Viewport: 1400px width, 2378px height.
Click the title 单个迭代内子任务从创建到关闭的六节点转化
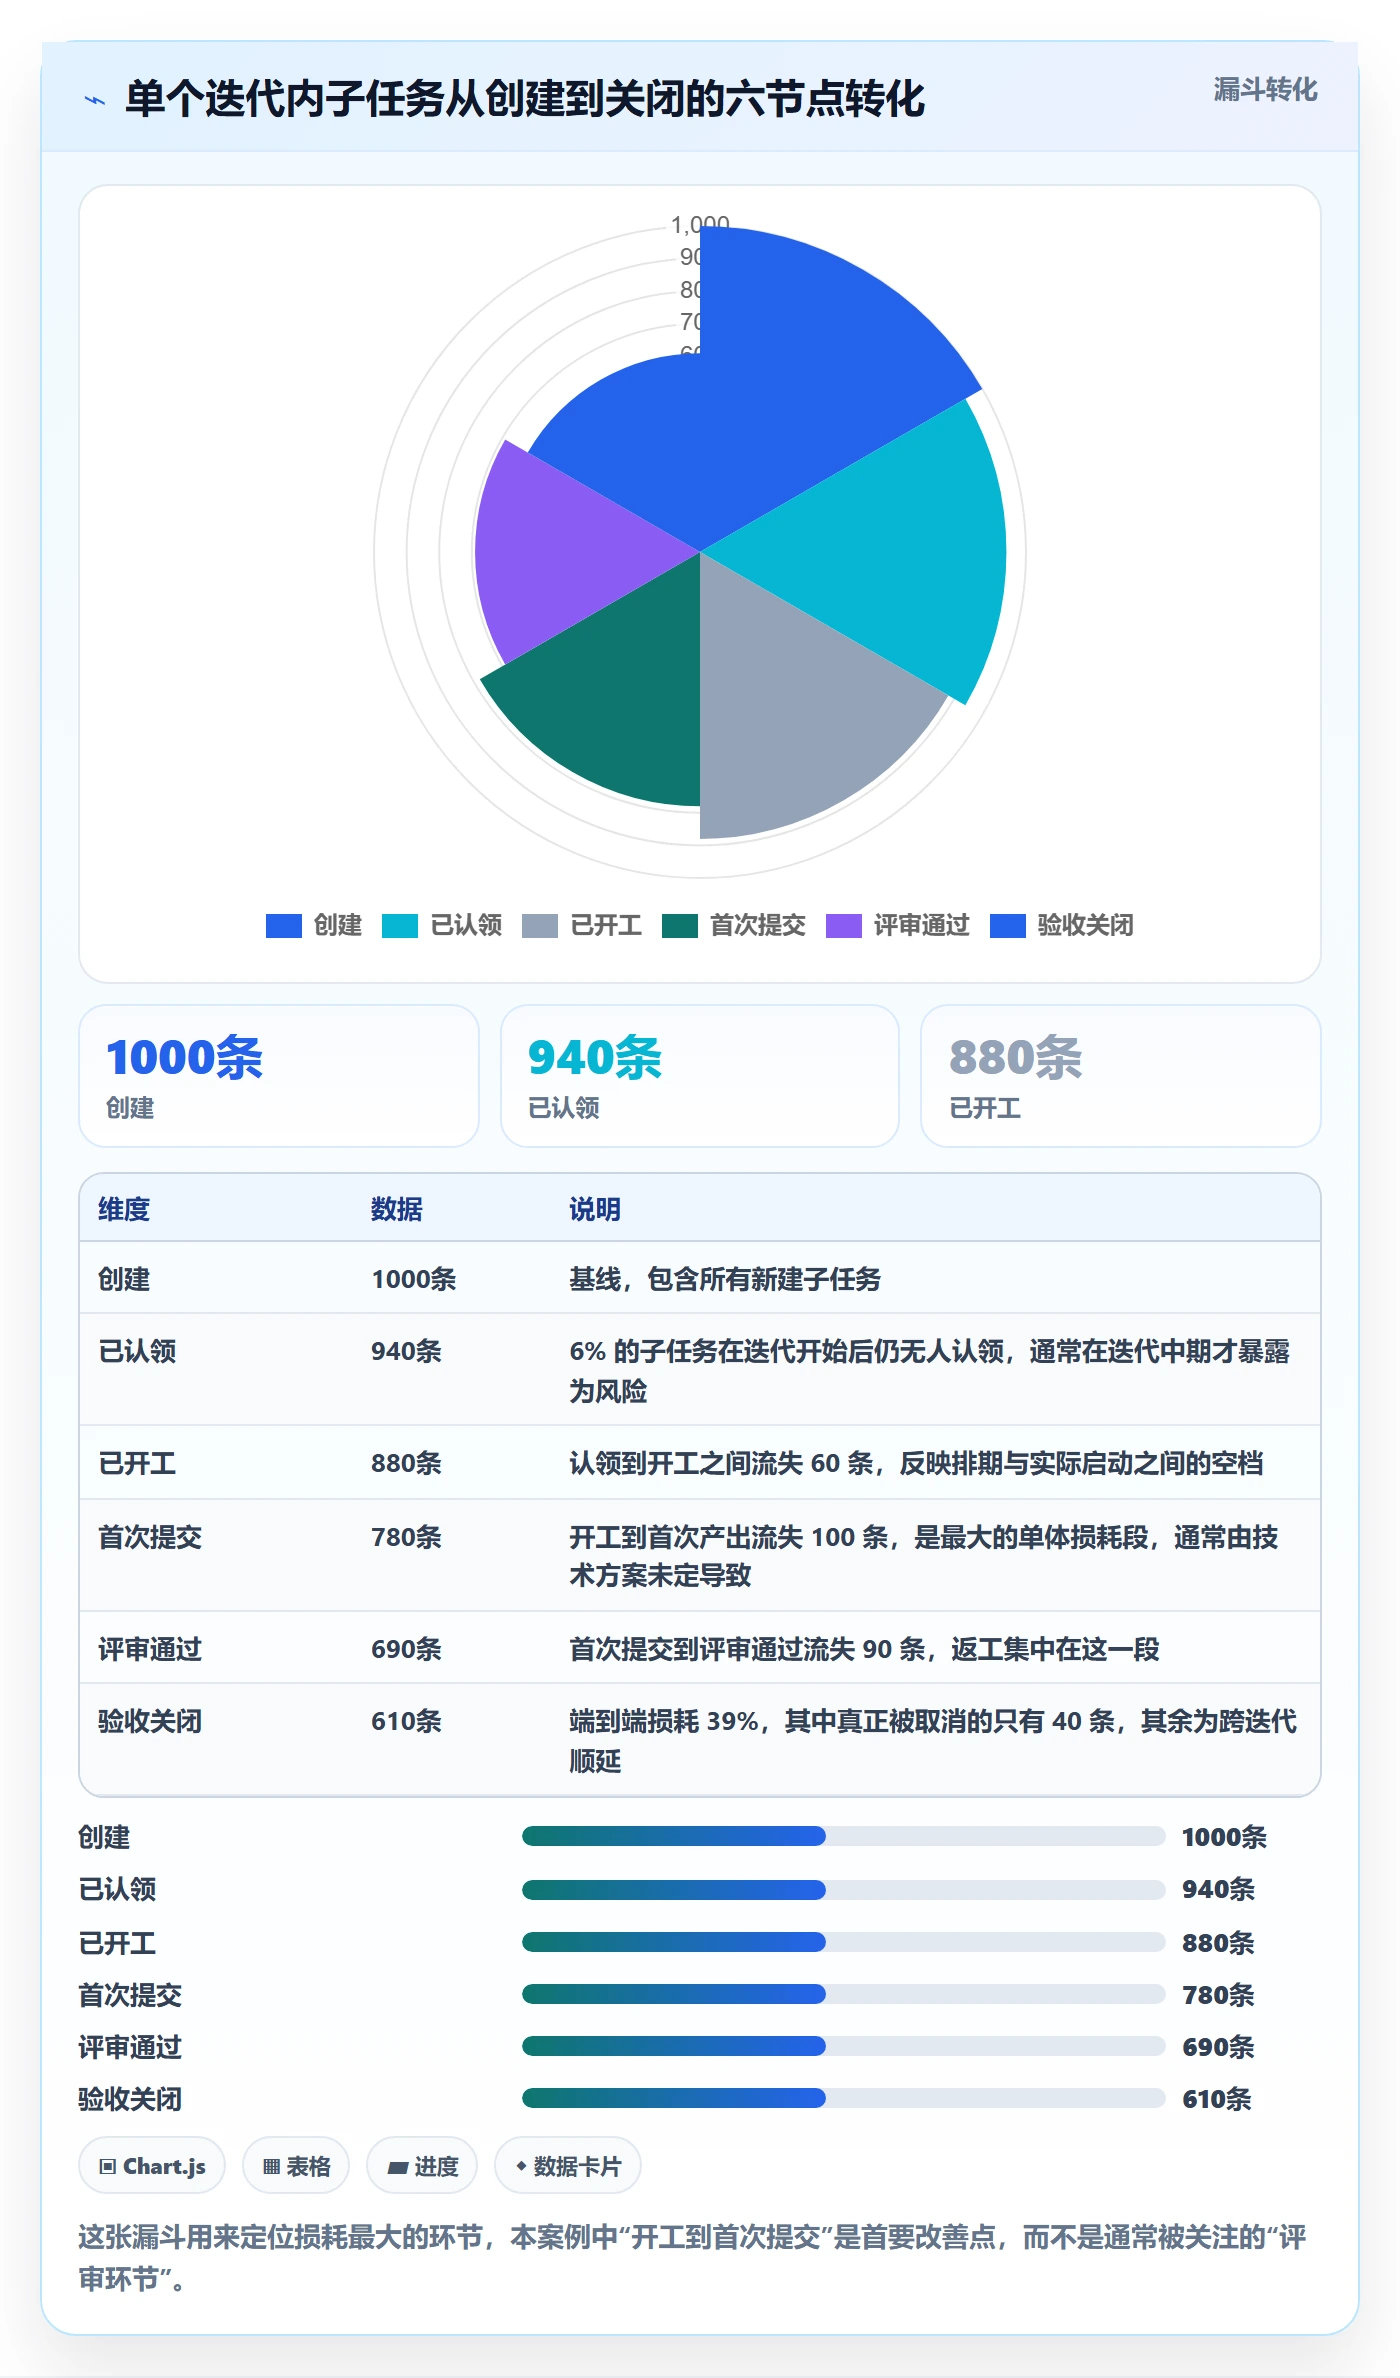525,99
